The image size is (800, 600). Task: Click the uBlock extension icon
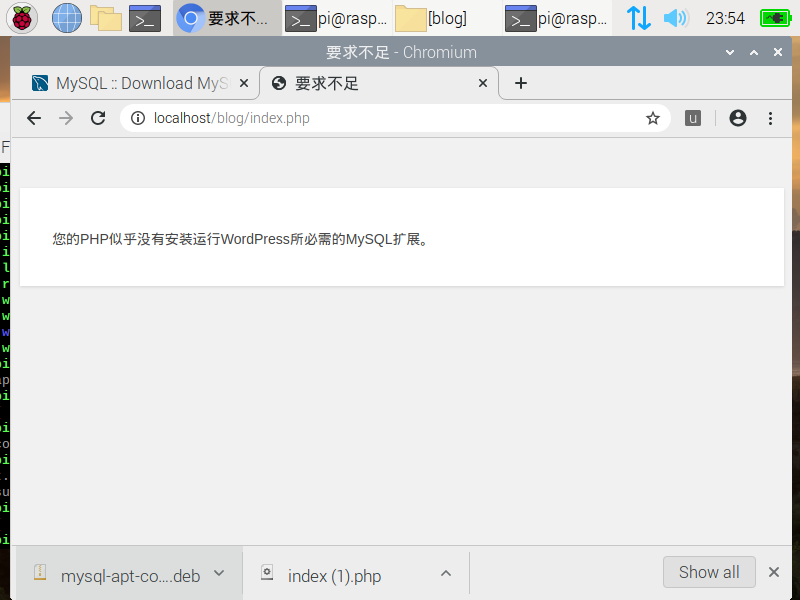point(692,118)
